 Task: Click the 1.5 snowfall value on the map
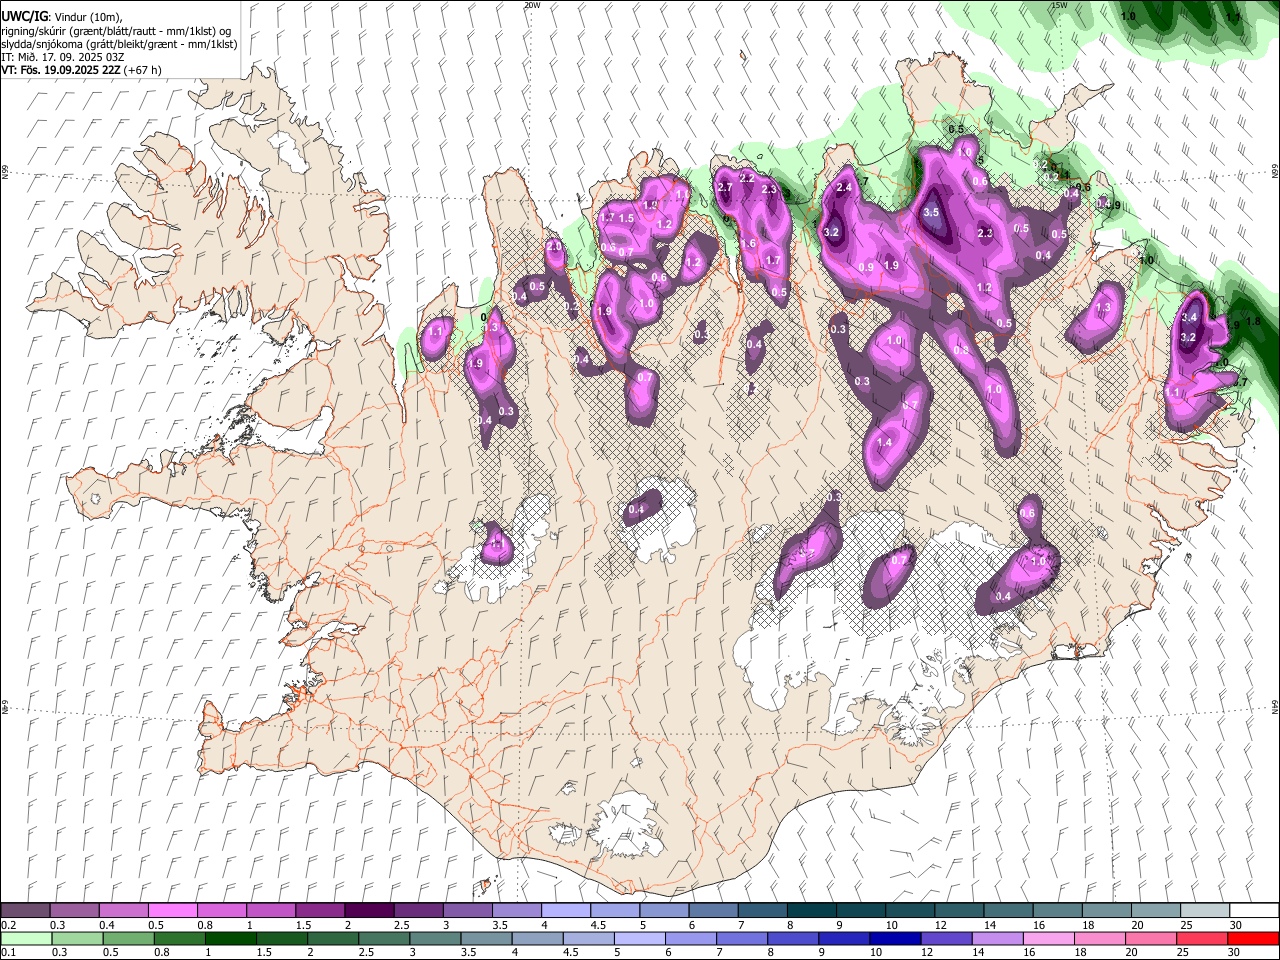point(627,218)
